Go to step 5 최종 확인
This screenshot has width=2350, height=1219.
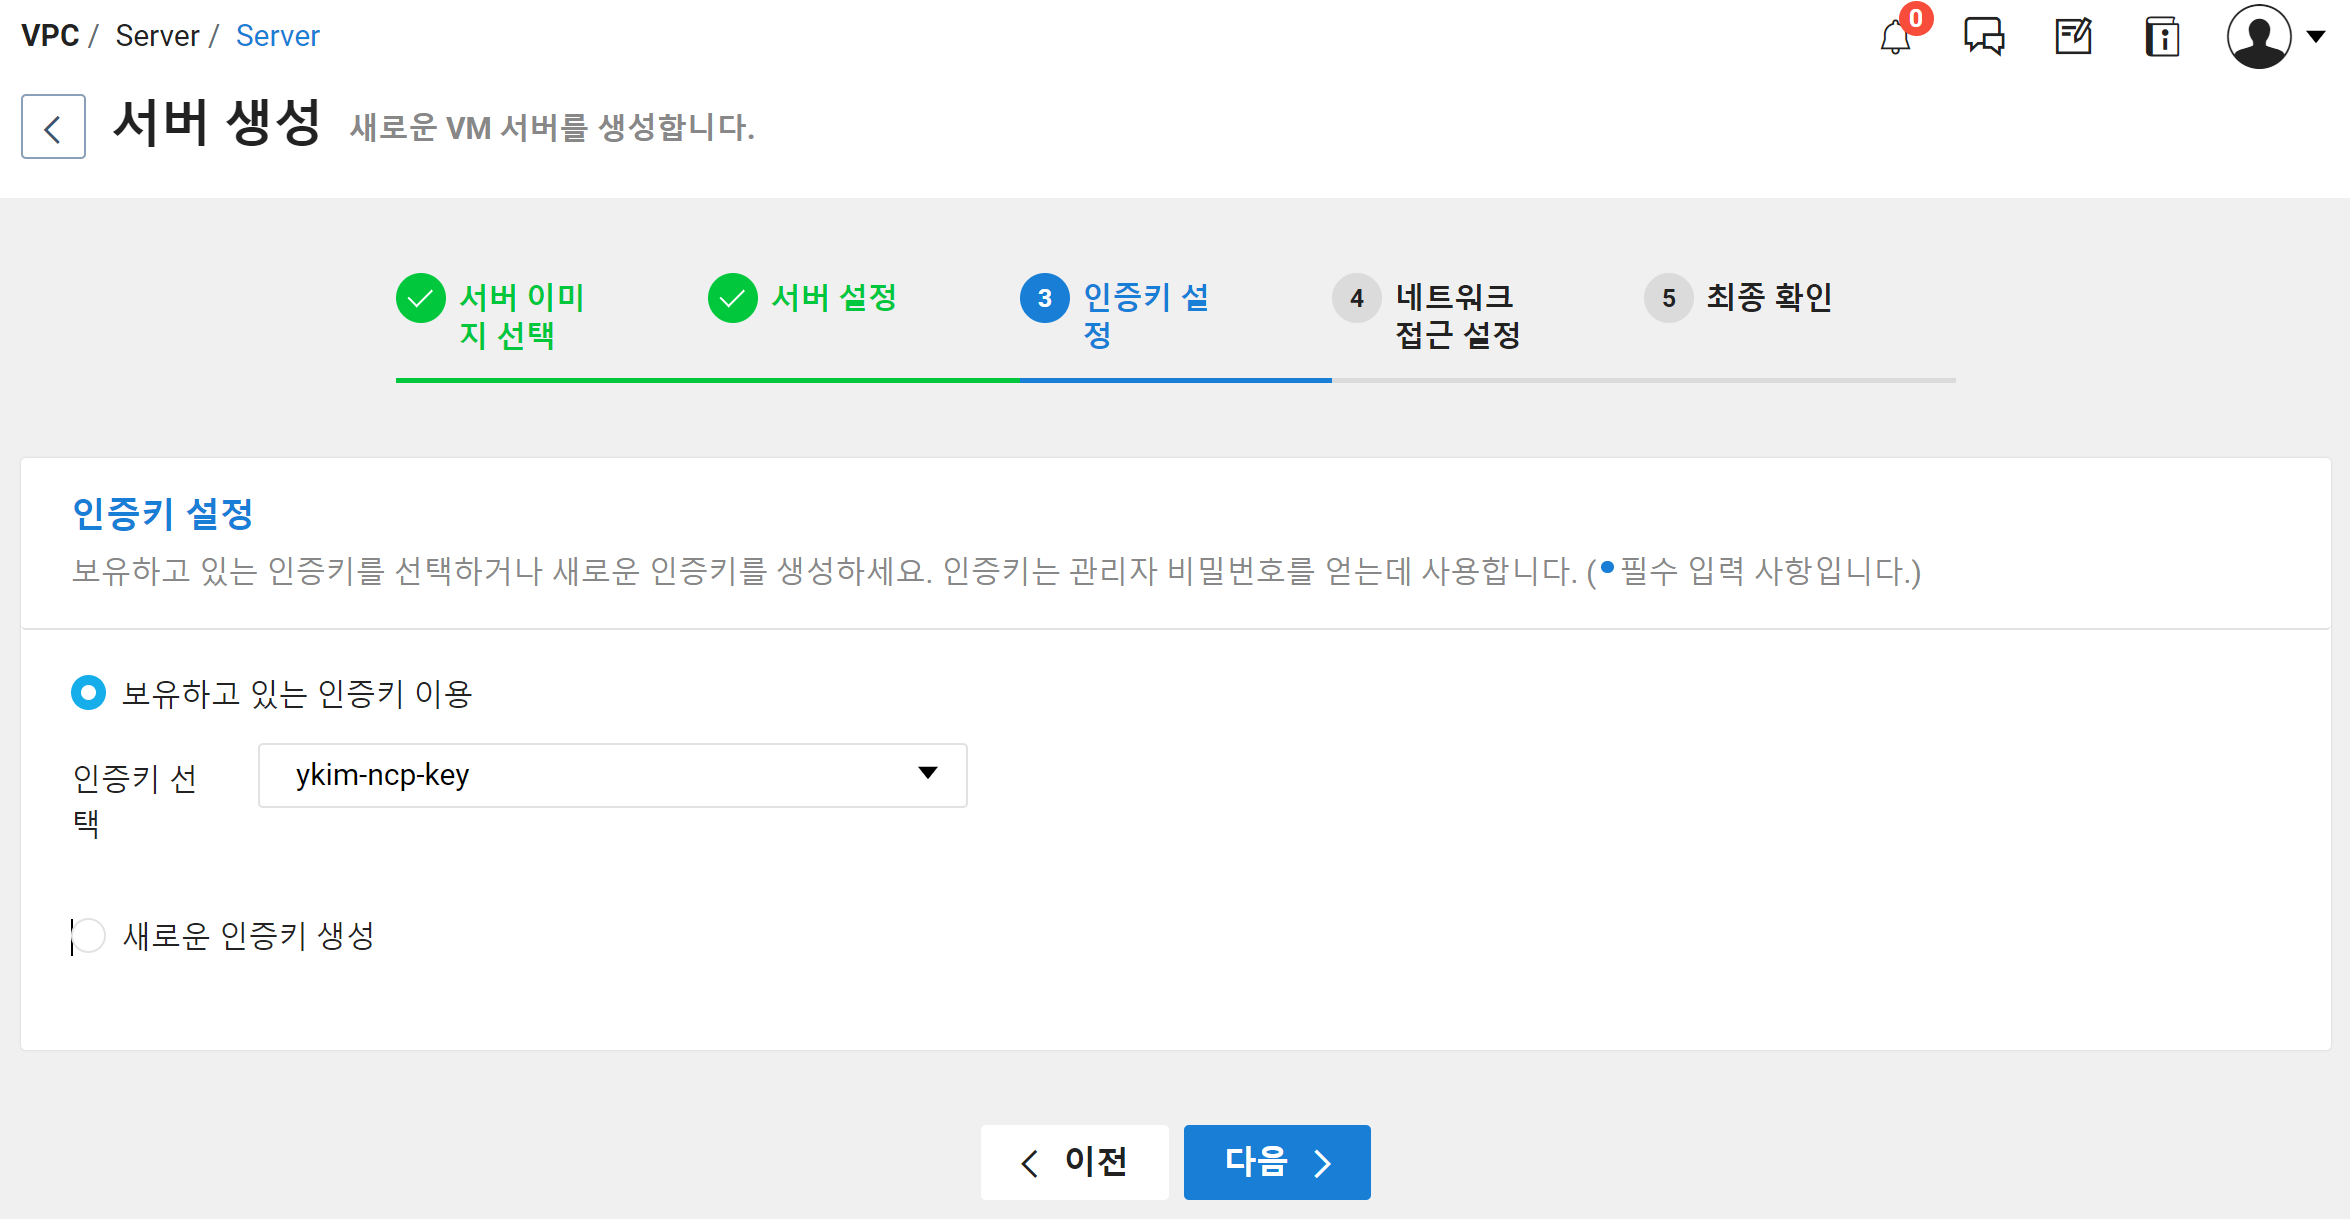(1669, 298)
